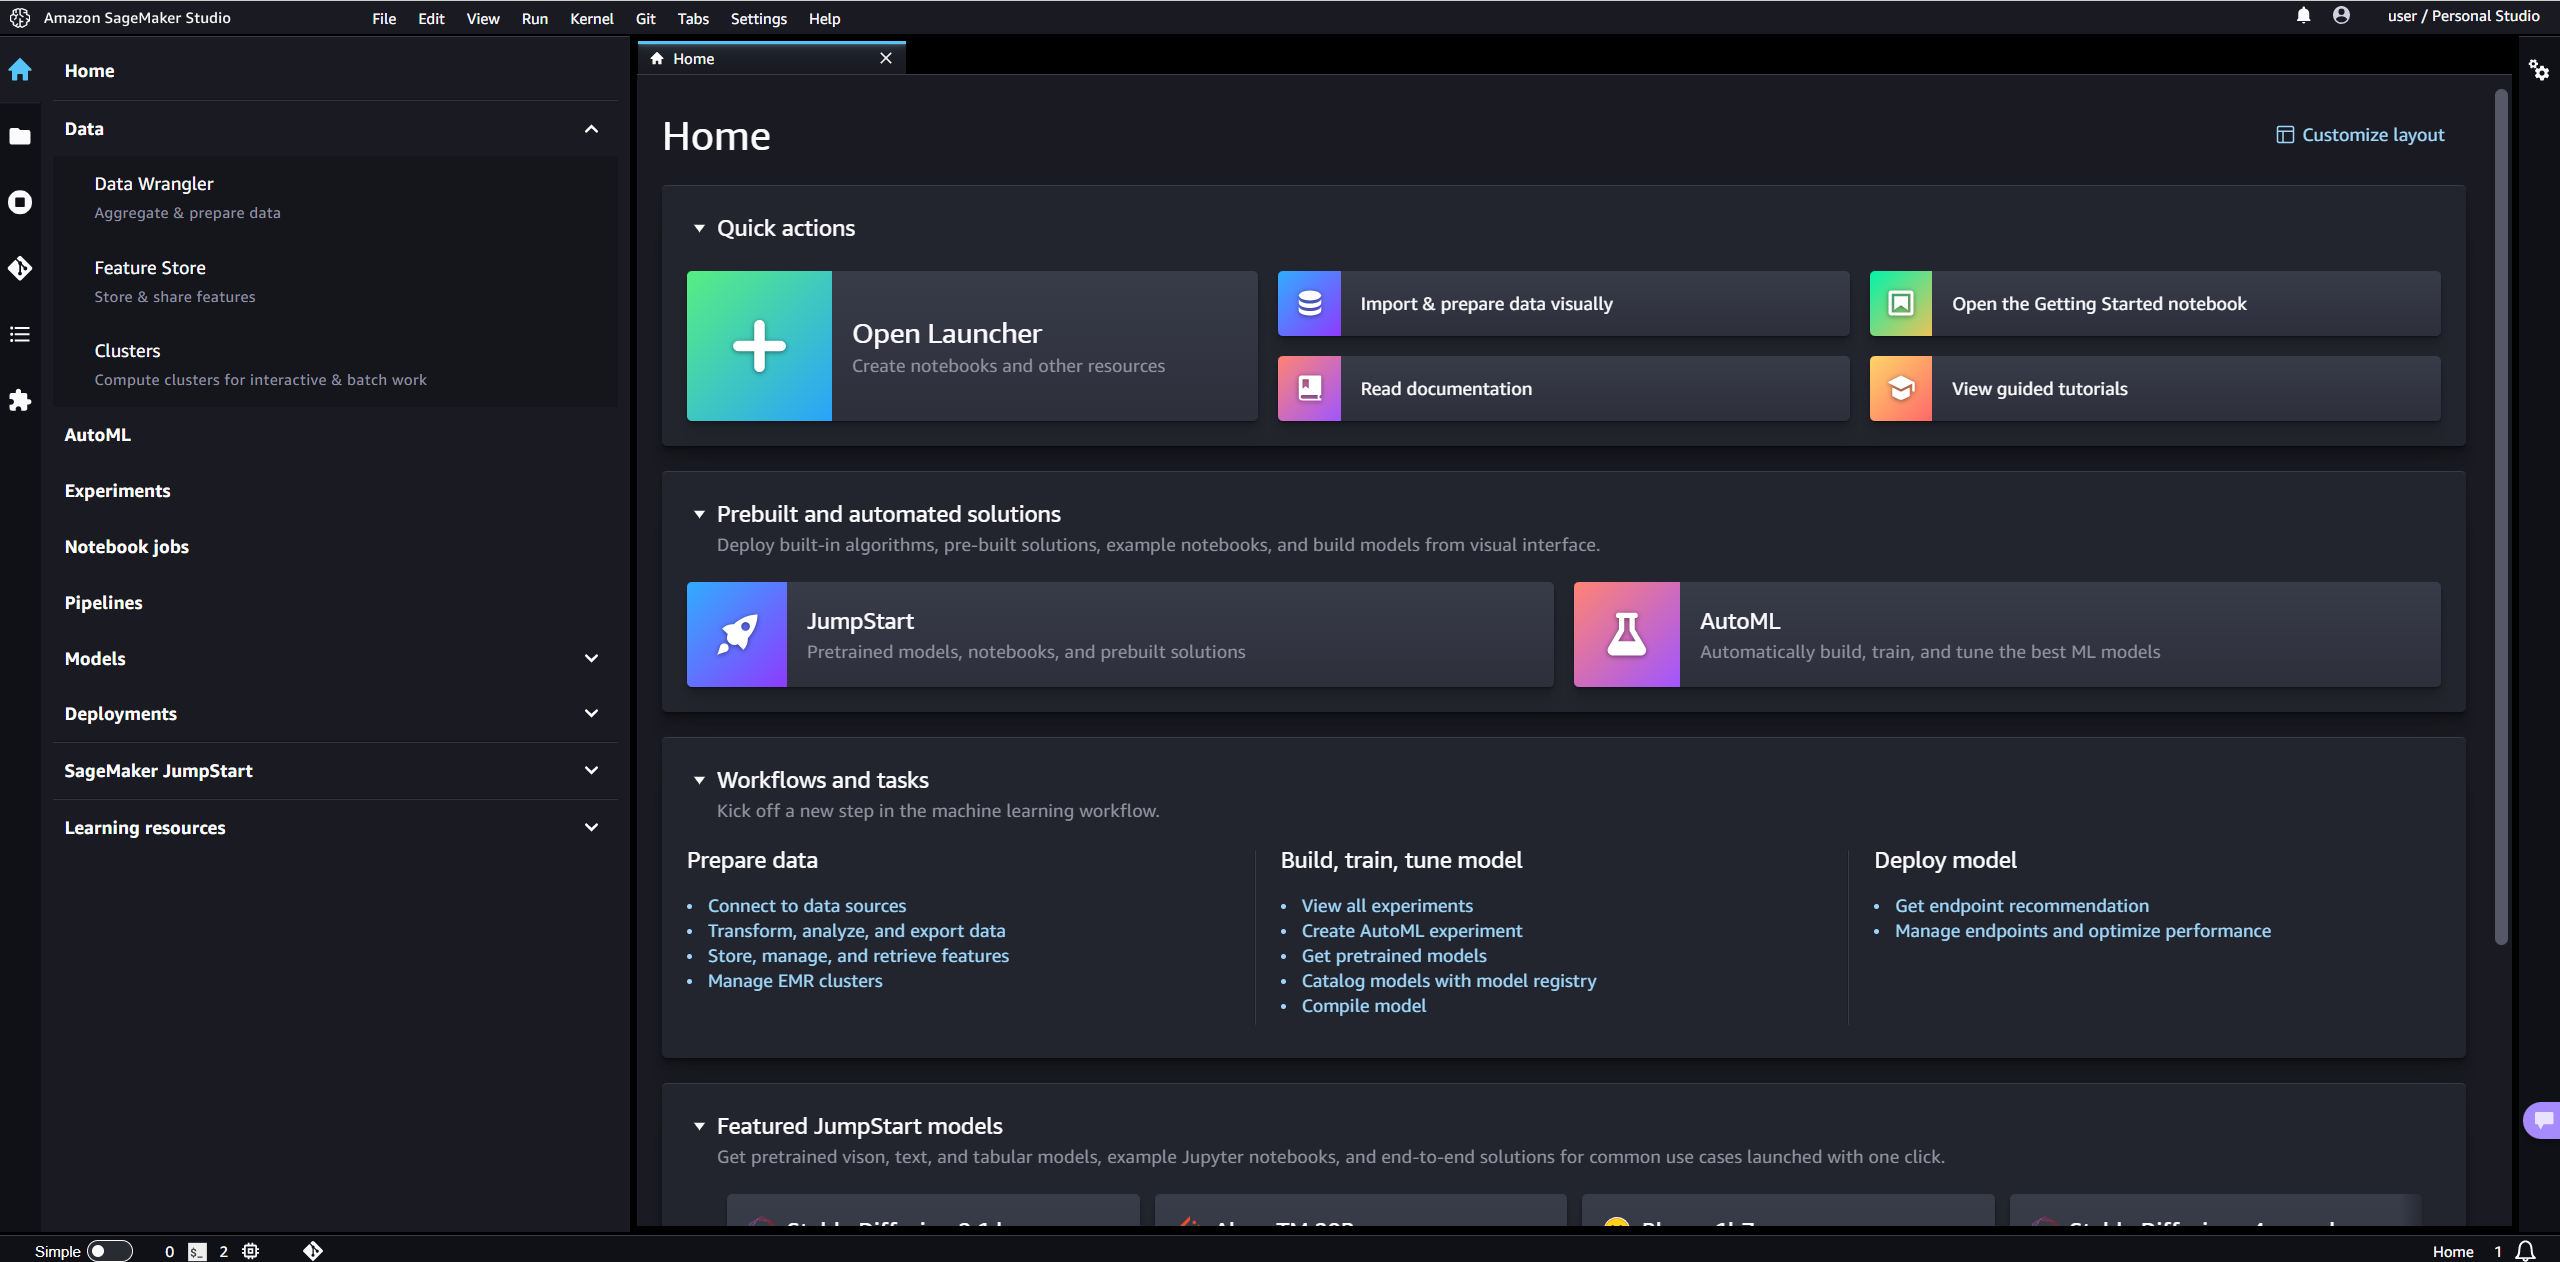This screenshot has height=1262, width=2560.
Task: Toggle the Simple mode switch
Action: pyautogui.click(x=109, y=1251)
